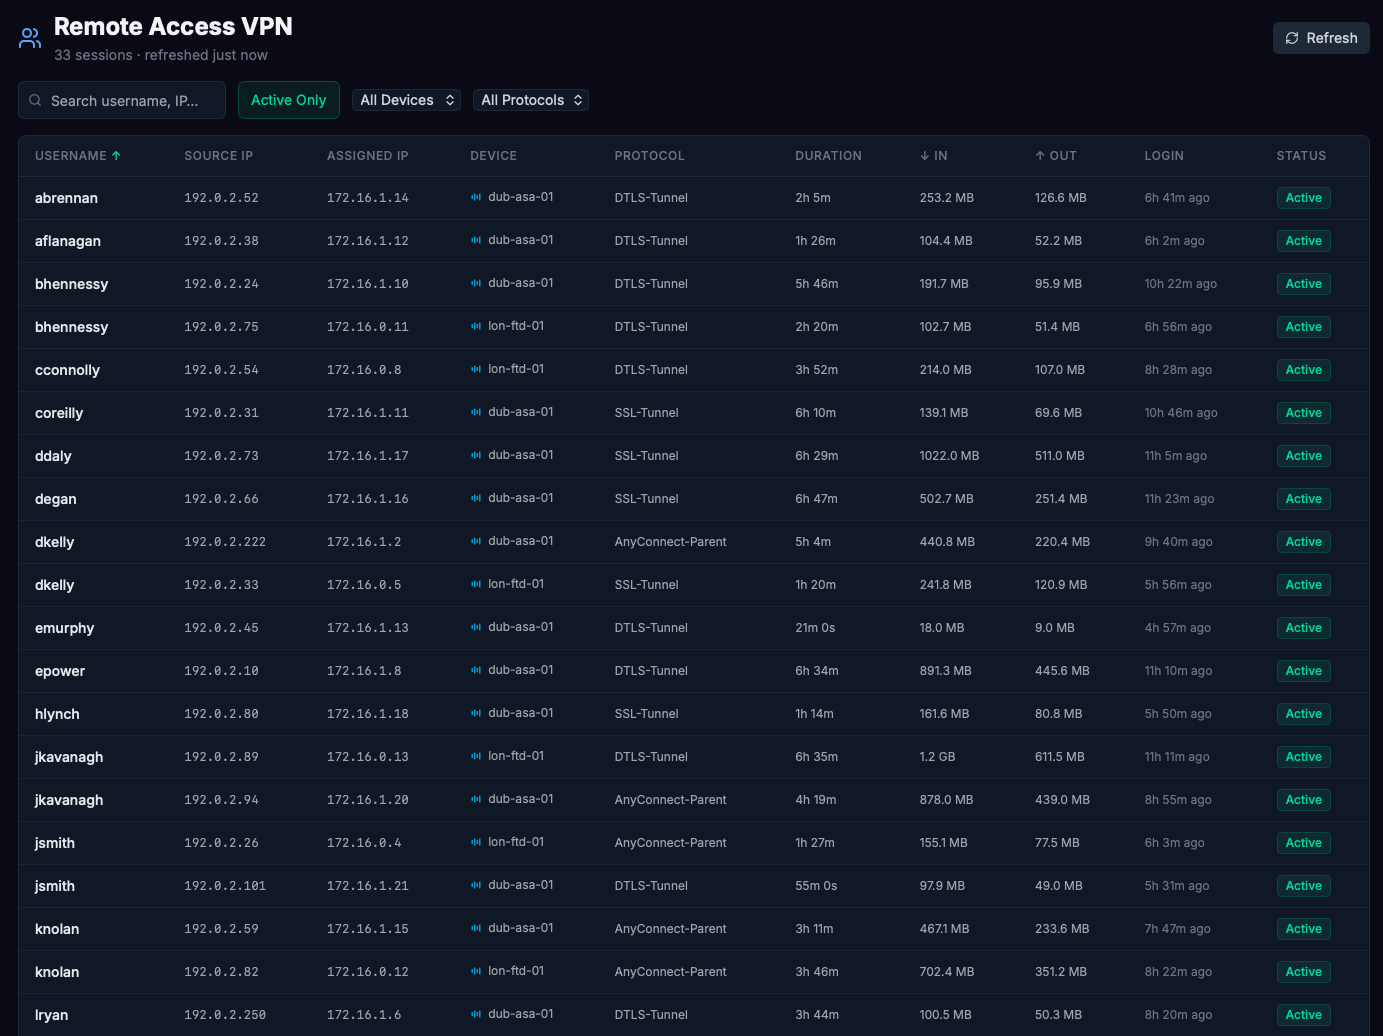
Task: Click source IP 192.0.2.52
Action: [x=221, y=198]
